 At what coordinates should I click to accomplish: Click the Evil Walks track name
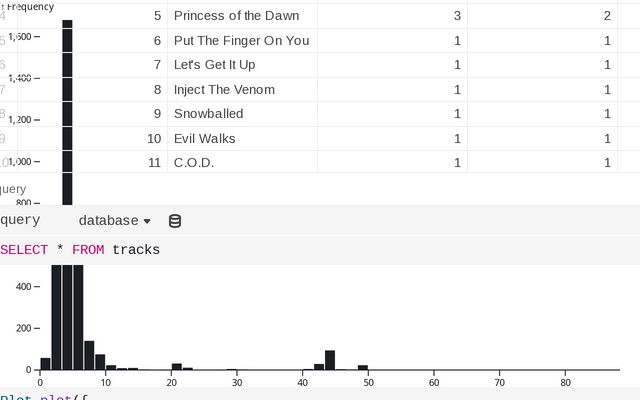[x=205, y=138]
